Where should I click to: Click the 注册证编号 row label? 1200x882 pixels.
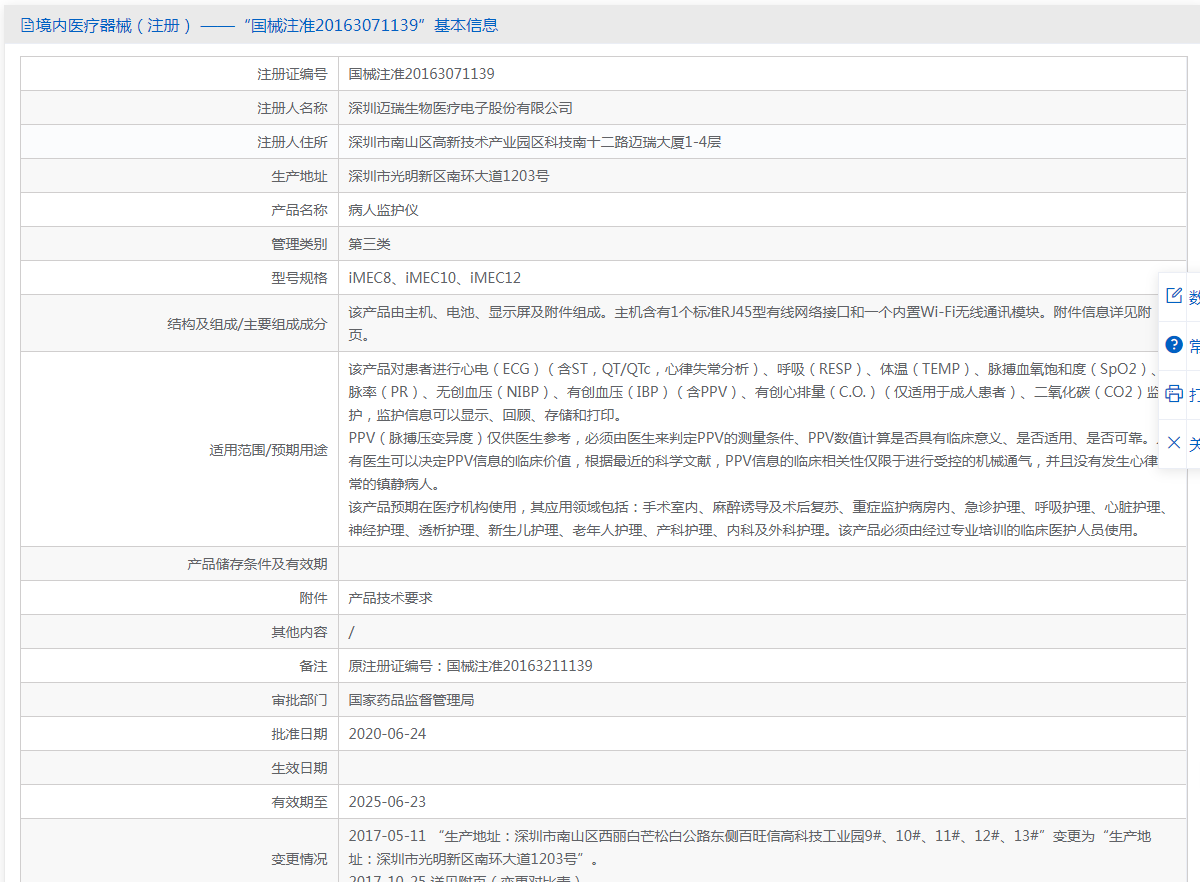(292, 74)
